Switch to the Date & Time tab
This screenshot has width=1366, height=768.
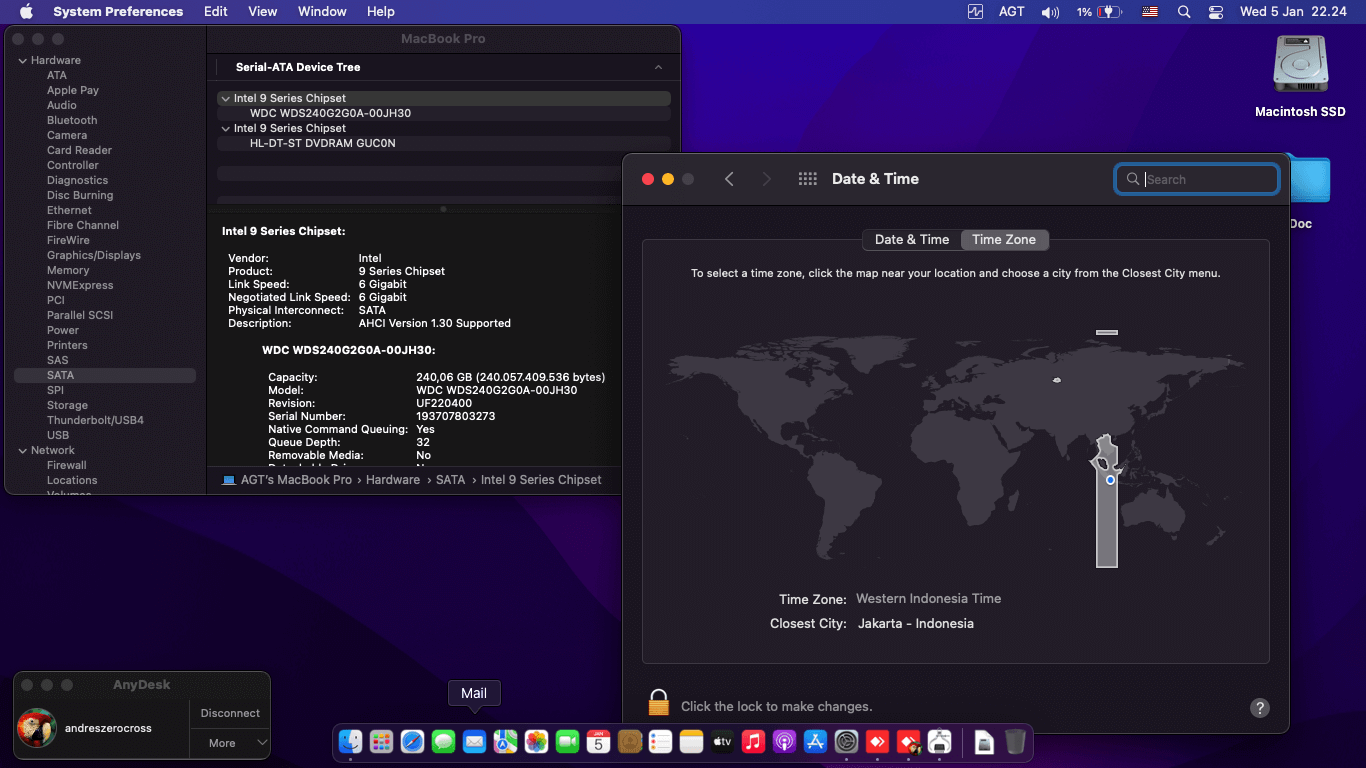[x=912, y=239]
